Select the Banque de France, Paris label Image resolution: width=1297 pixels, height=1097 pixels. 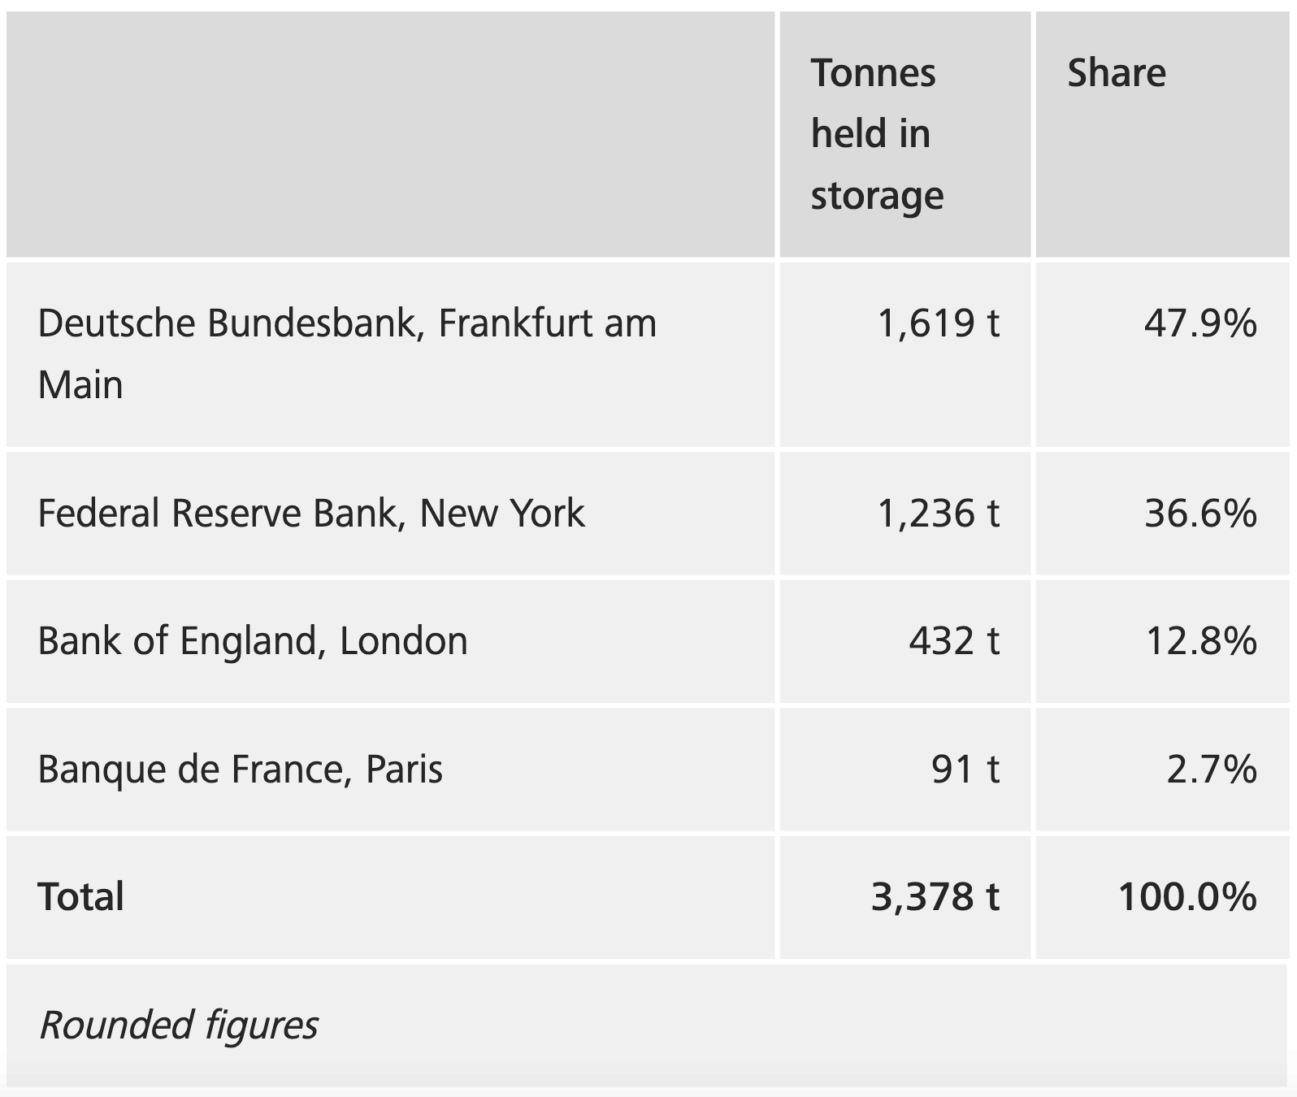click(x=240, y=769)
